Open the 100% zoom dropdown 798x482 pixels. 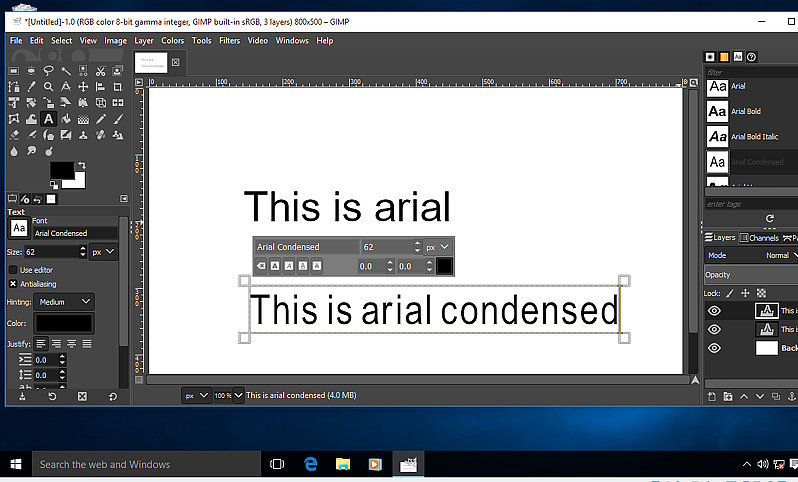[238, 395]
